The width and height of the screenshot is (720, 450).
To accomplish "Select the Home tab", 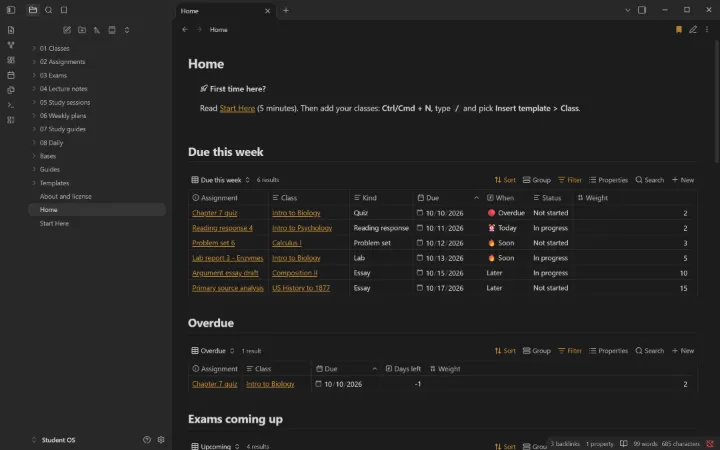I will (225, 11).
